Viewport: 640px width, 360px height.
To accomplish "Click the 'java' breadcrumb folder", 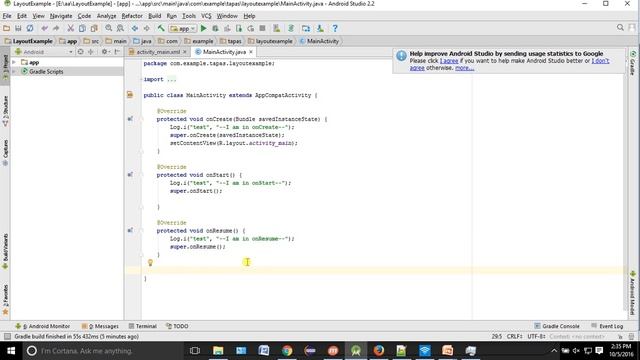I will point(142,41).
